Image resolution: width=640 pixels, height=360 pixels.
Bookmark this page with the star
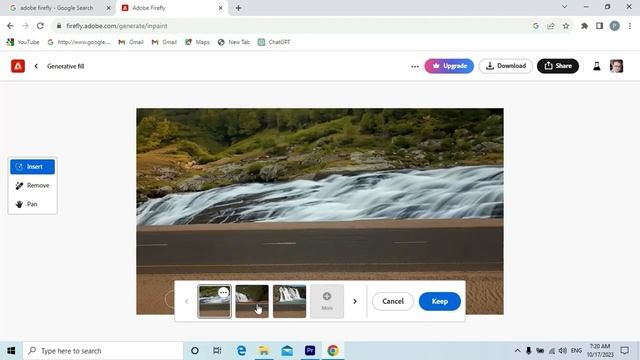(x=566, y=26)
